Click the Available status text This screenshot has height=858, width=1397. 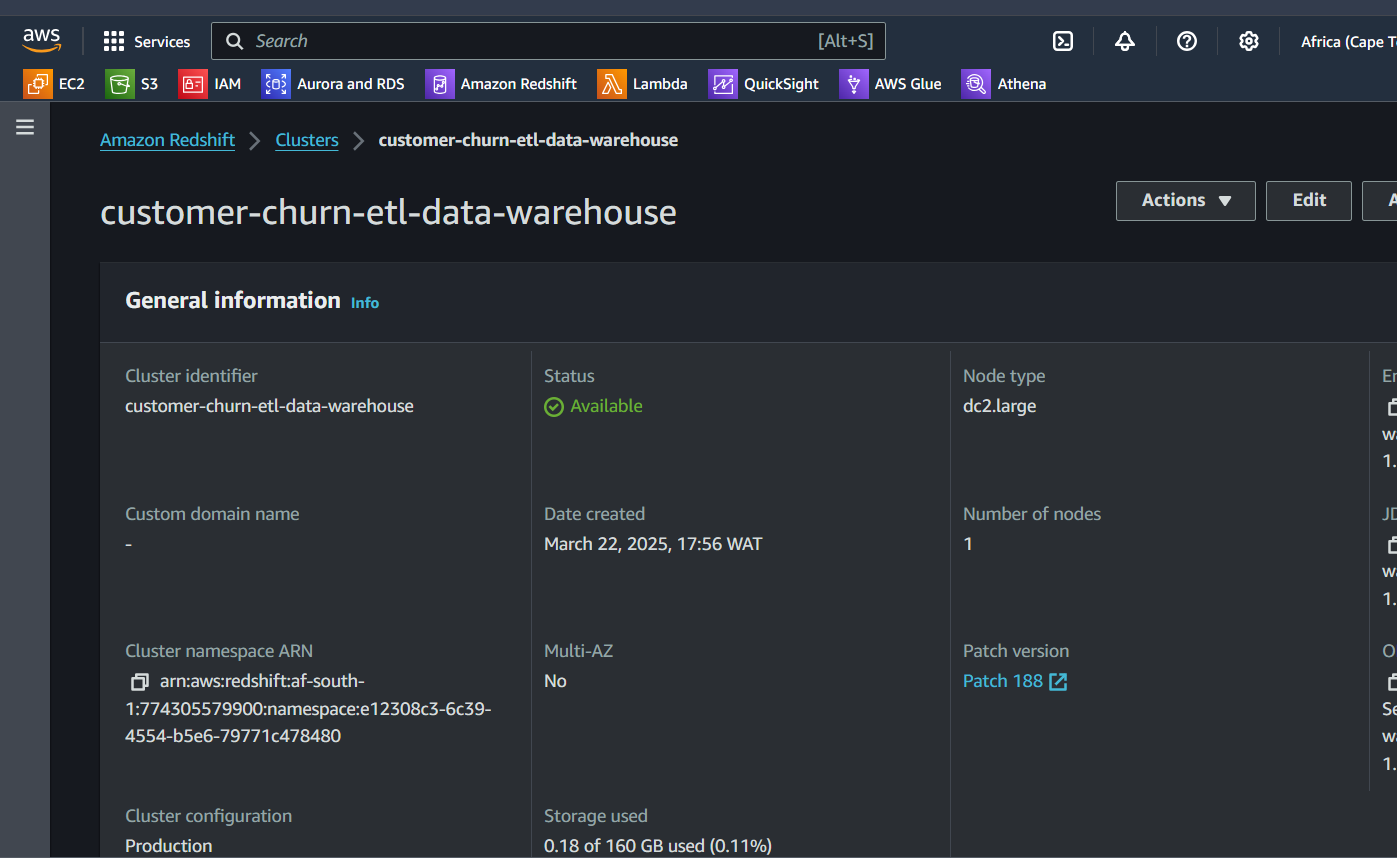click(x=606, y=406)
